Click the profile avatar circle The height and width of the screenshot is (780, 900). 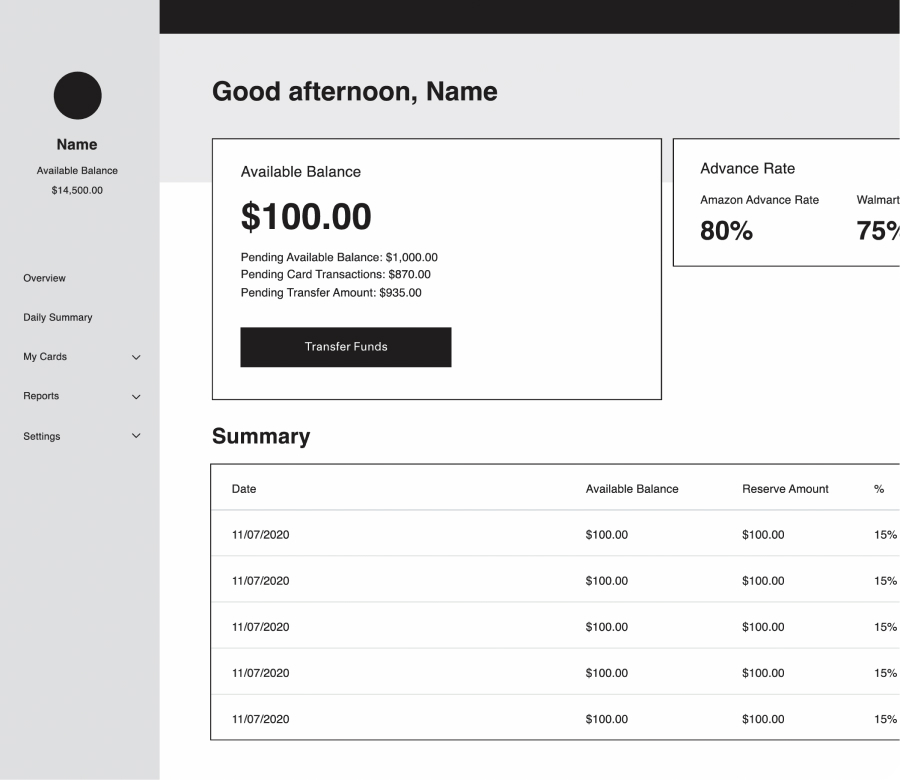77,95
